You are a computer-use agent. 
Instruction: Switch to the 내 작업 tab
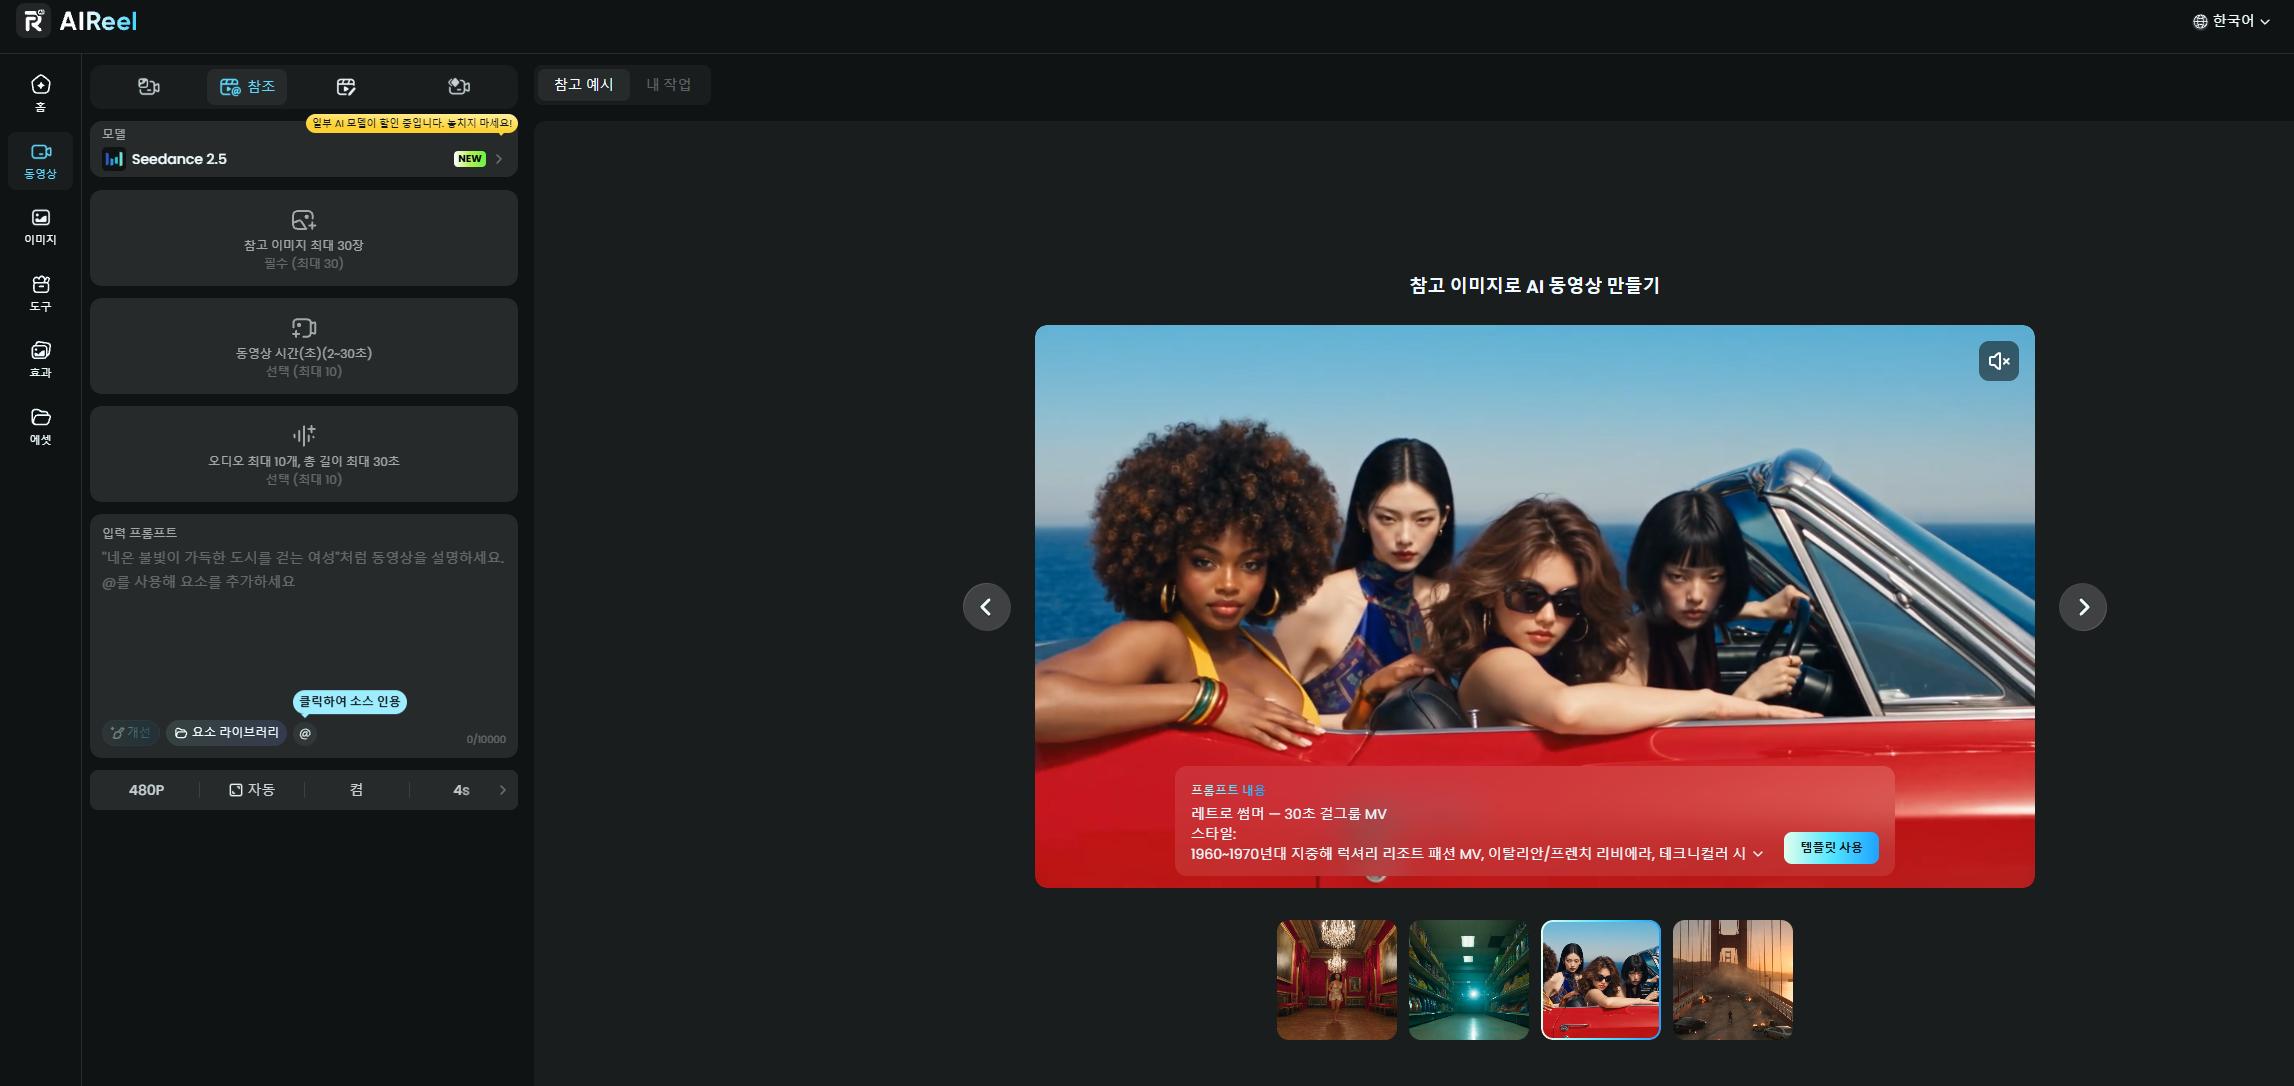click(668, 85)
